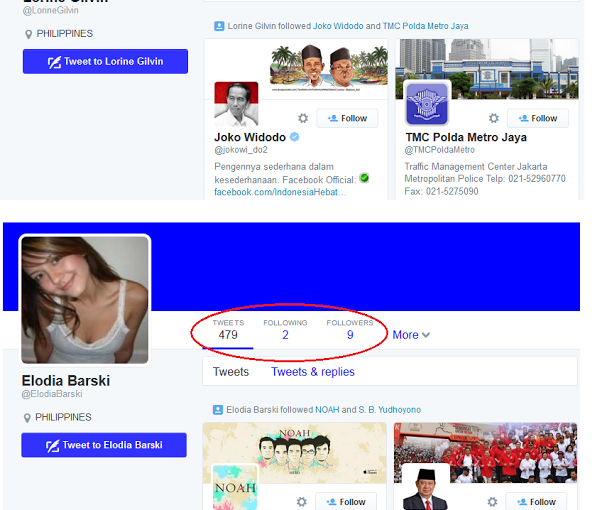Click person icon beside Elodia Barski followed text

click(x=218, y=410)
